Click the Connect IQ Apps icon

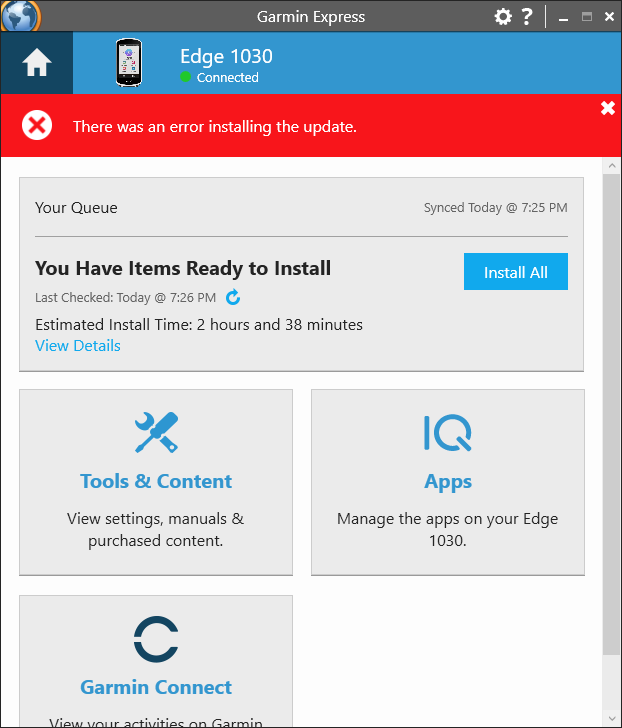click(x=447, y=433)
